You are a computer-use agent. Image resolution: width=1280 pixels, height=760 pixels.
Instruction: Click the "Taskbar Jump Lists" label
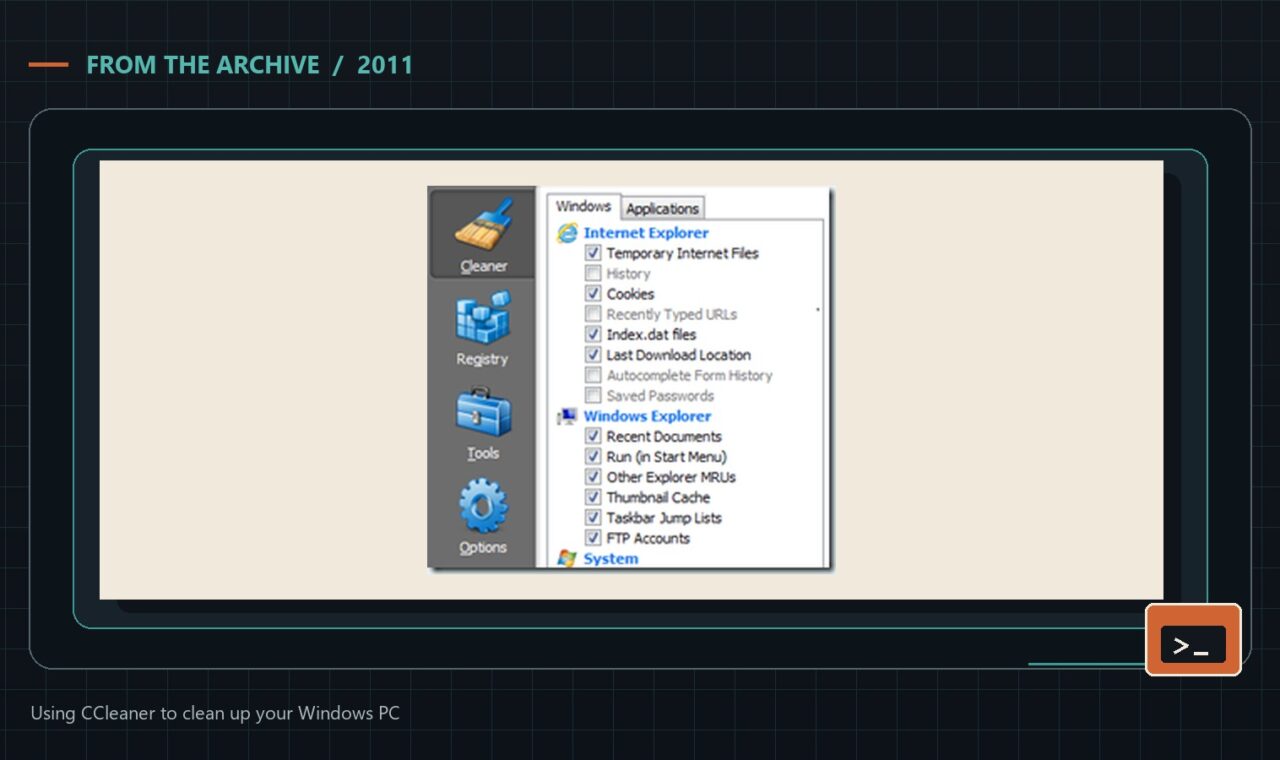coord(664,518)
